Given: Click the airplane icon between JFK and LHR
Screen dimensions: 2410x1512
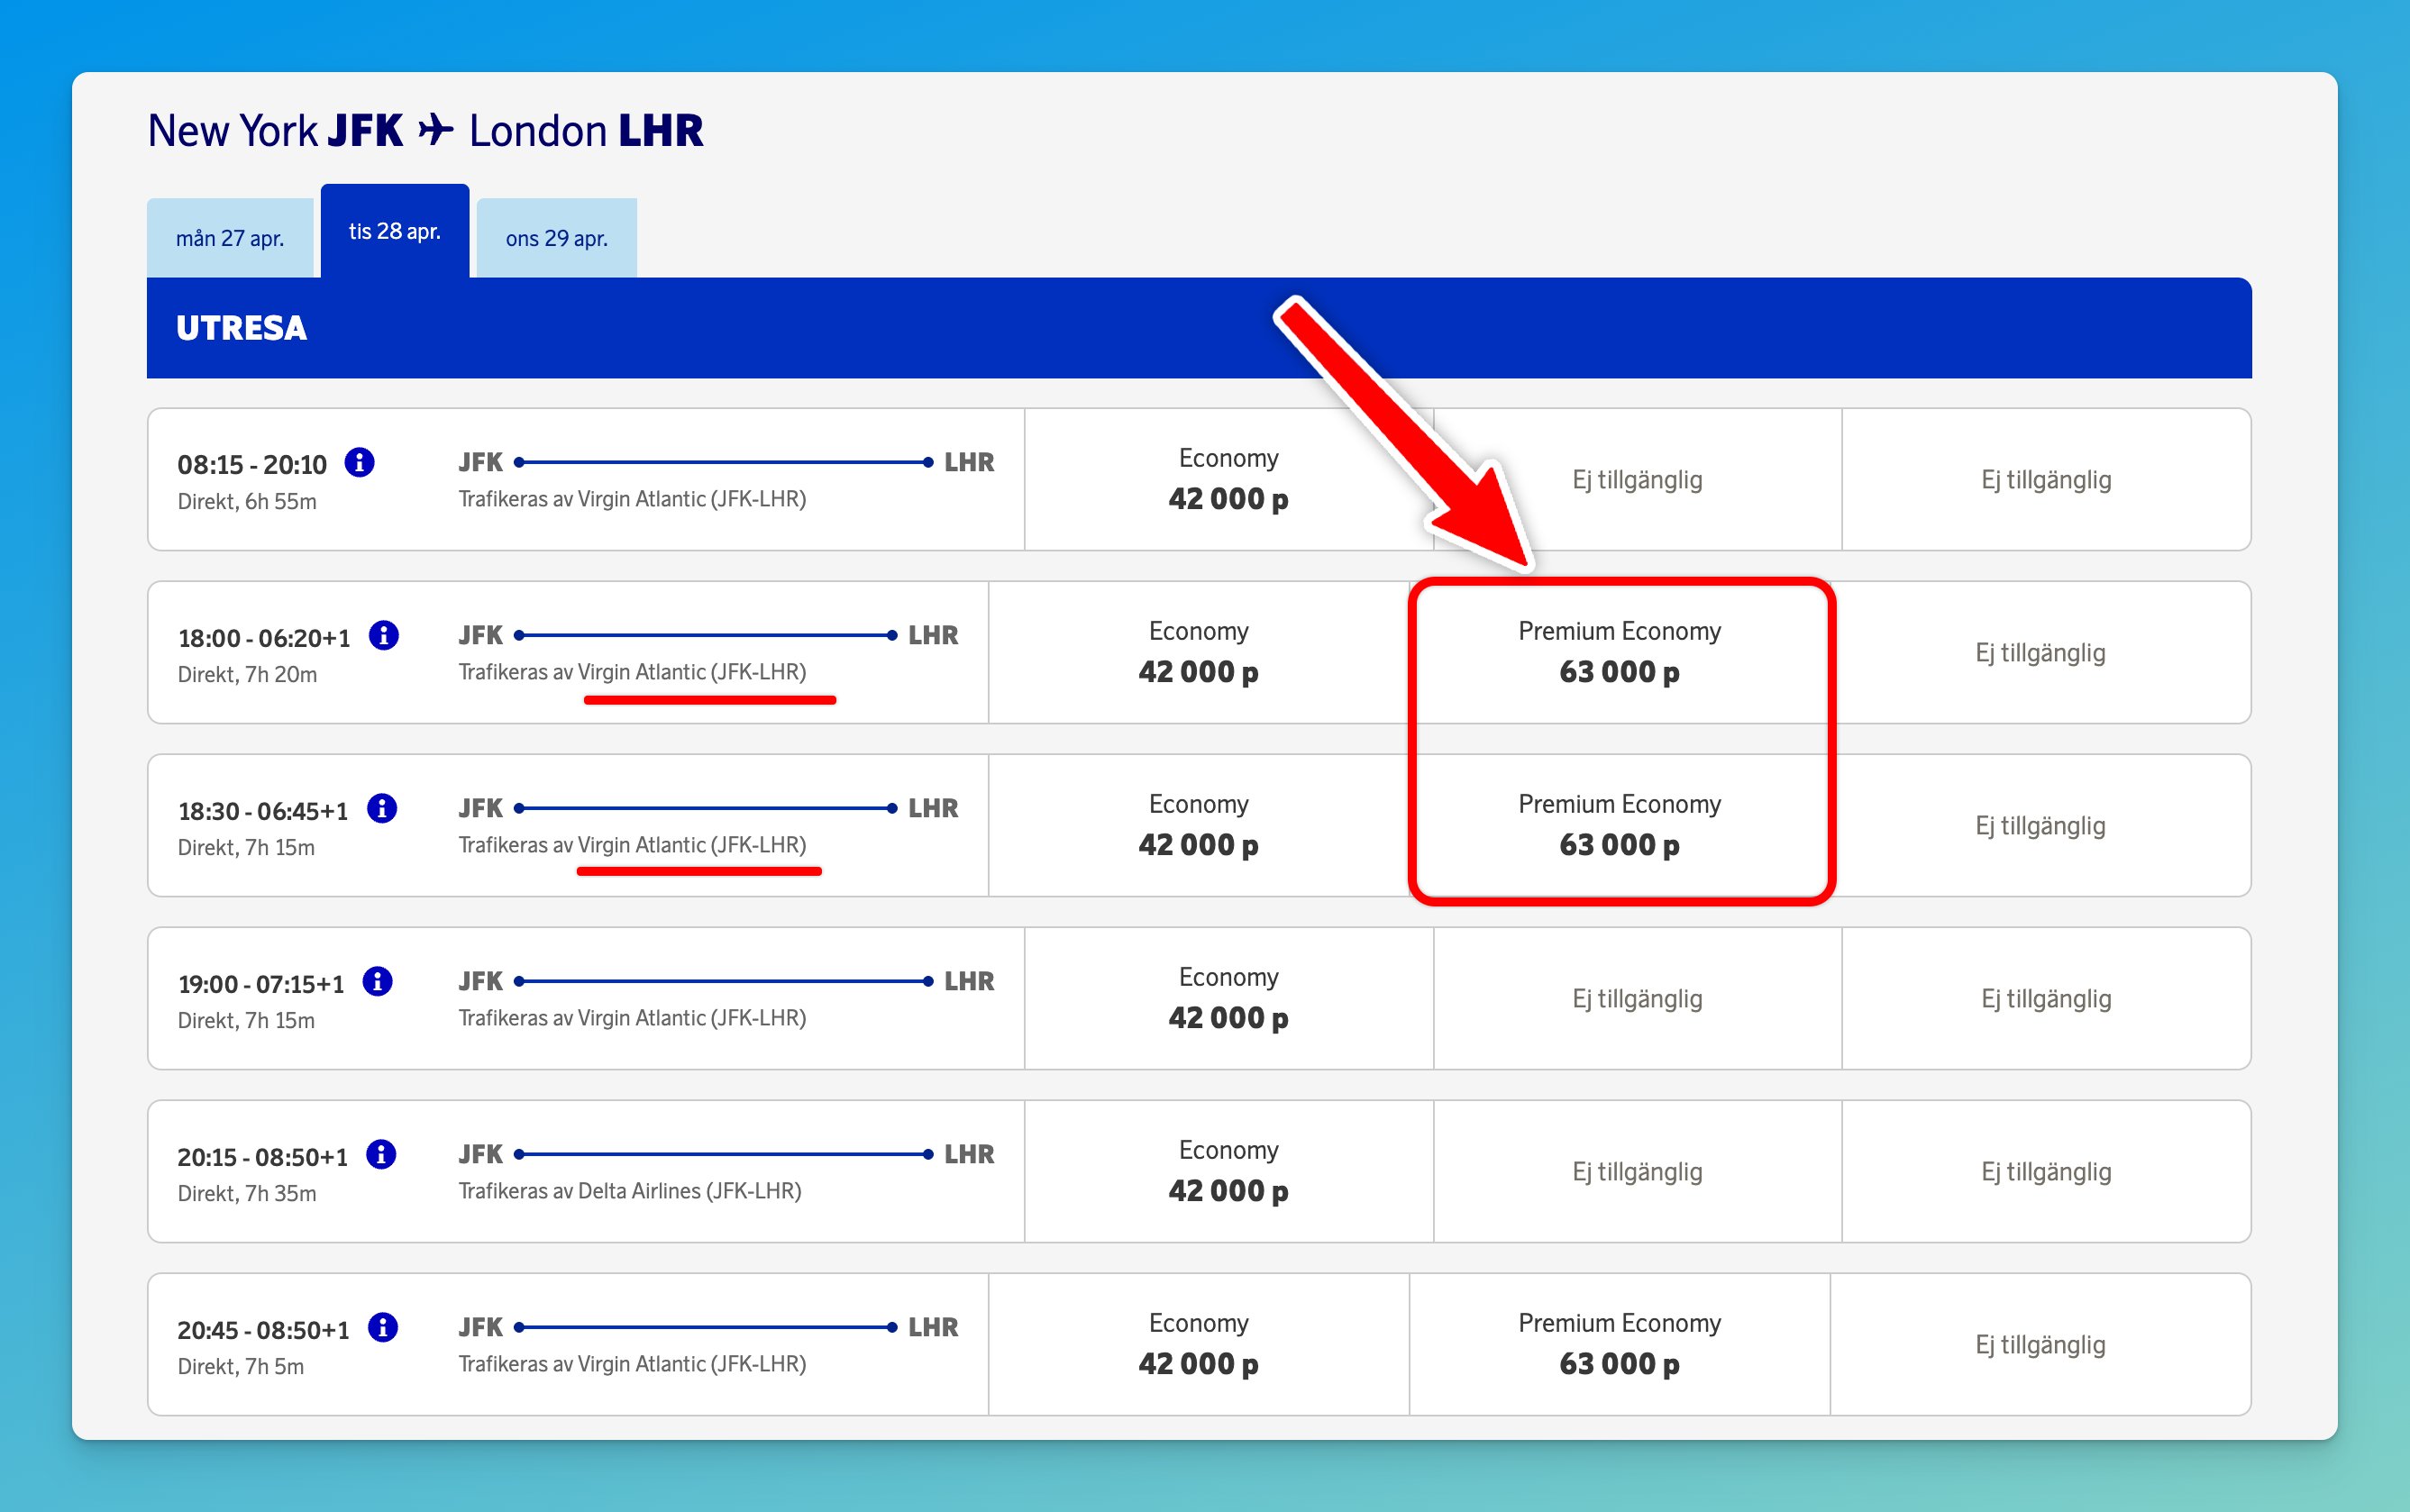Looking at the screenshot, I should (436, 128).
